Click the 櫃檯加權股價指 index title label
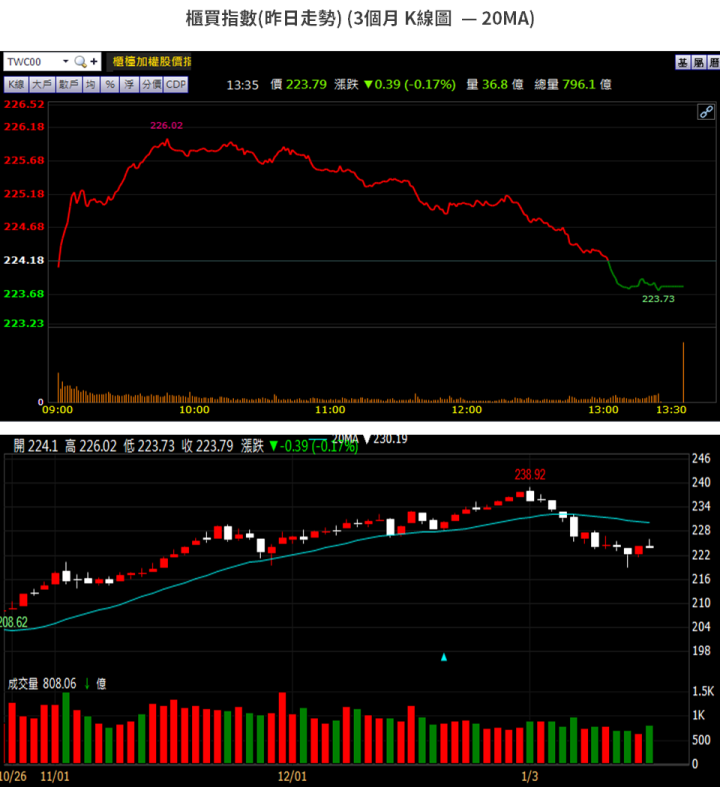Image resolution: width=720 pixels, height=787 pixels. tap(151, 62)
